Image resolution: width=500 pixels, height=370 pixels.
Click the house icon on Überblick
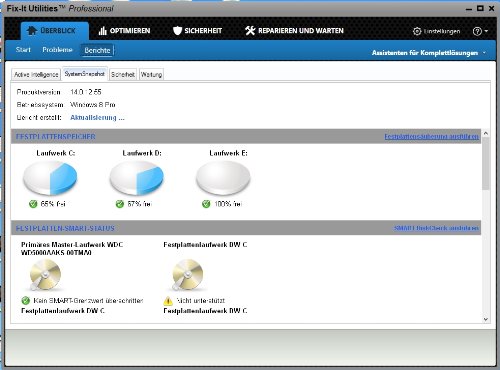(32, 31)
